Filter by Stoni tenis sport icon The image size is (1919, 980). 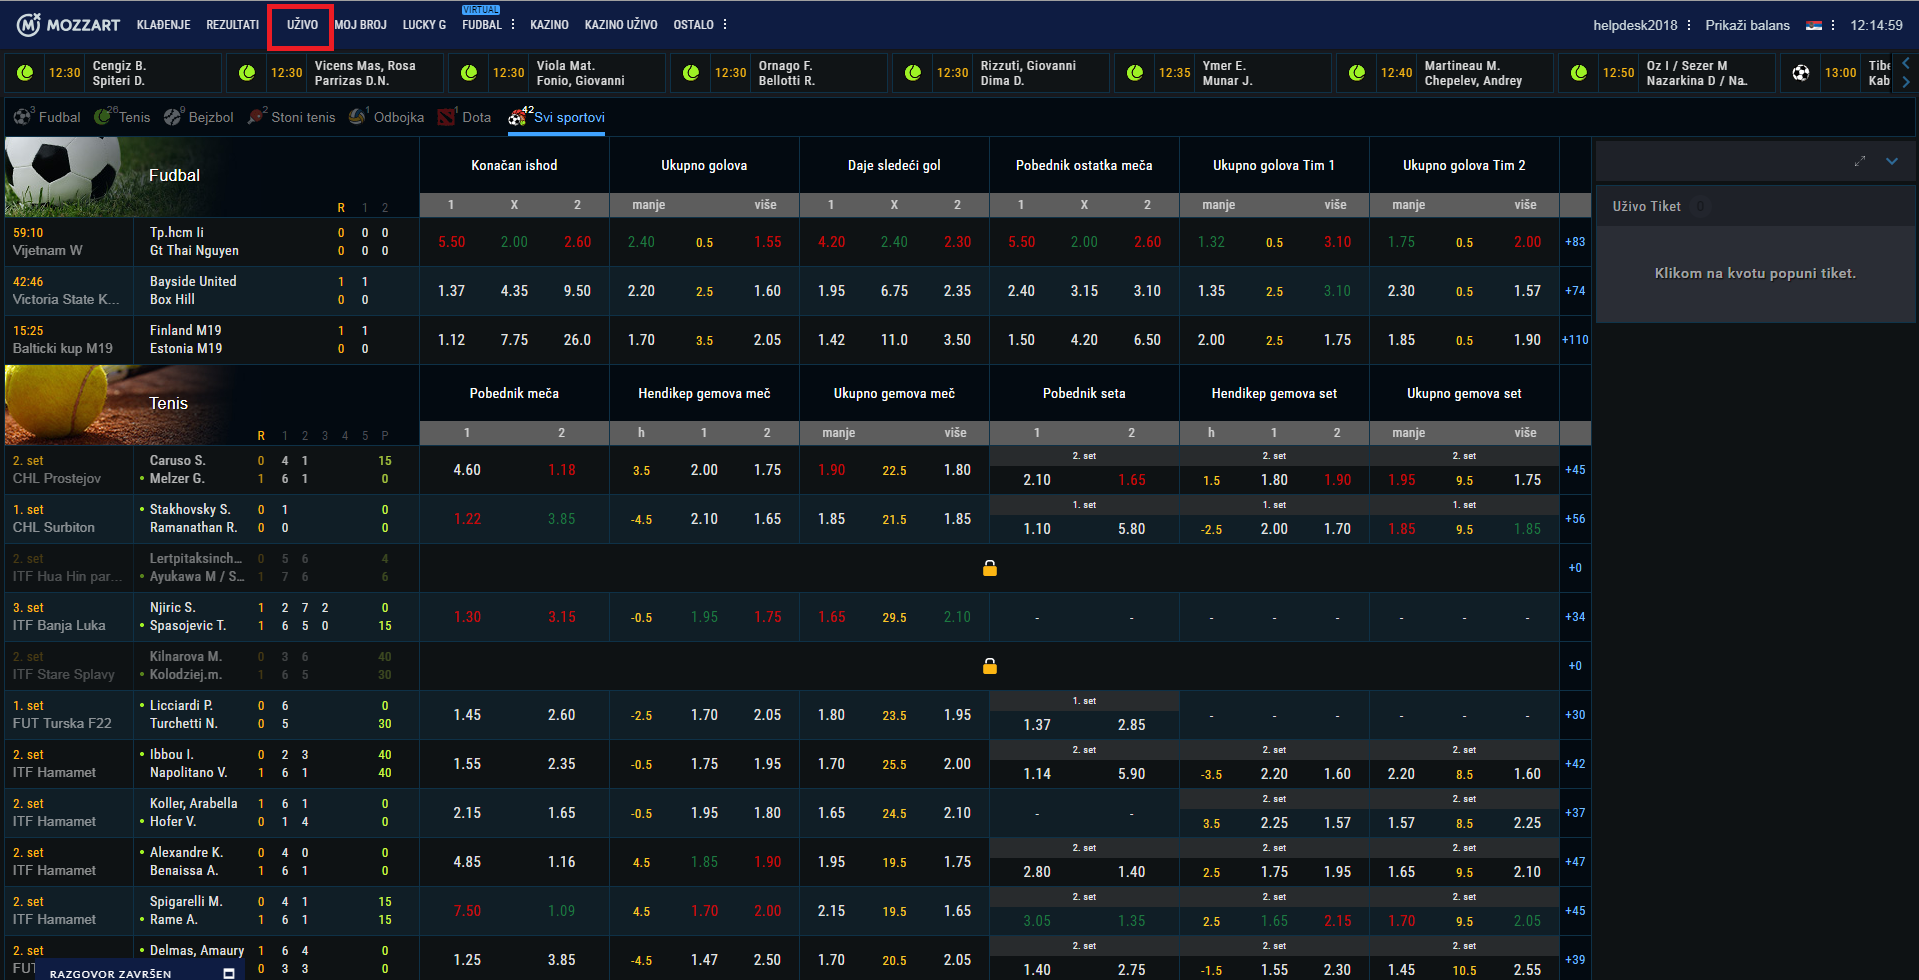291,117
